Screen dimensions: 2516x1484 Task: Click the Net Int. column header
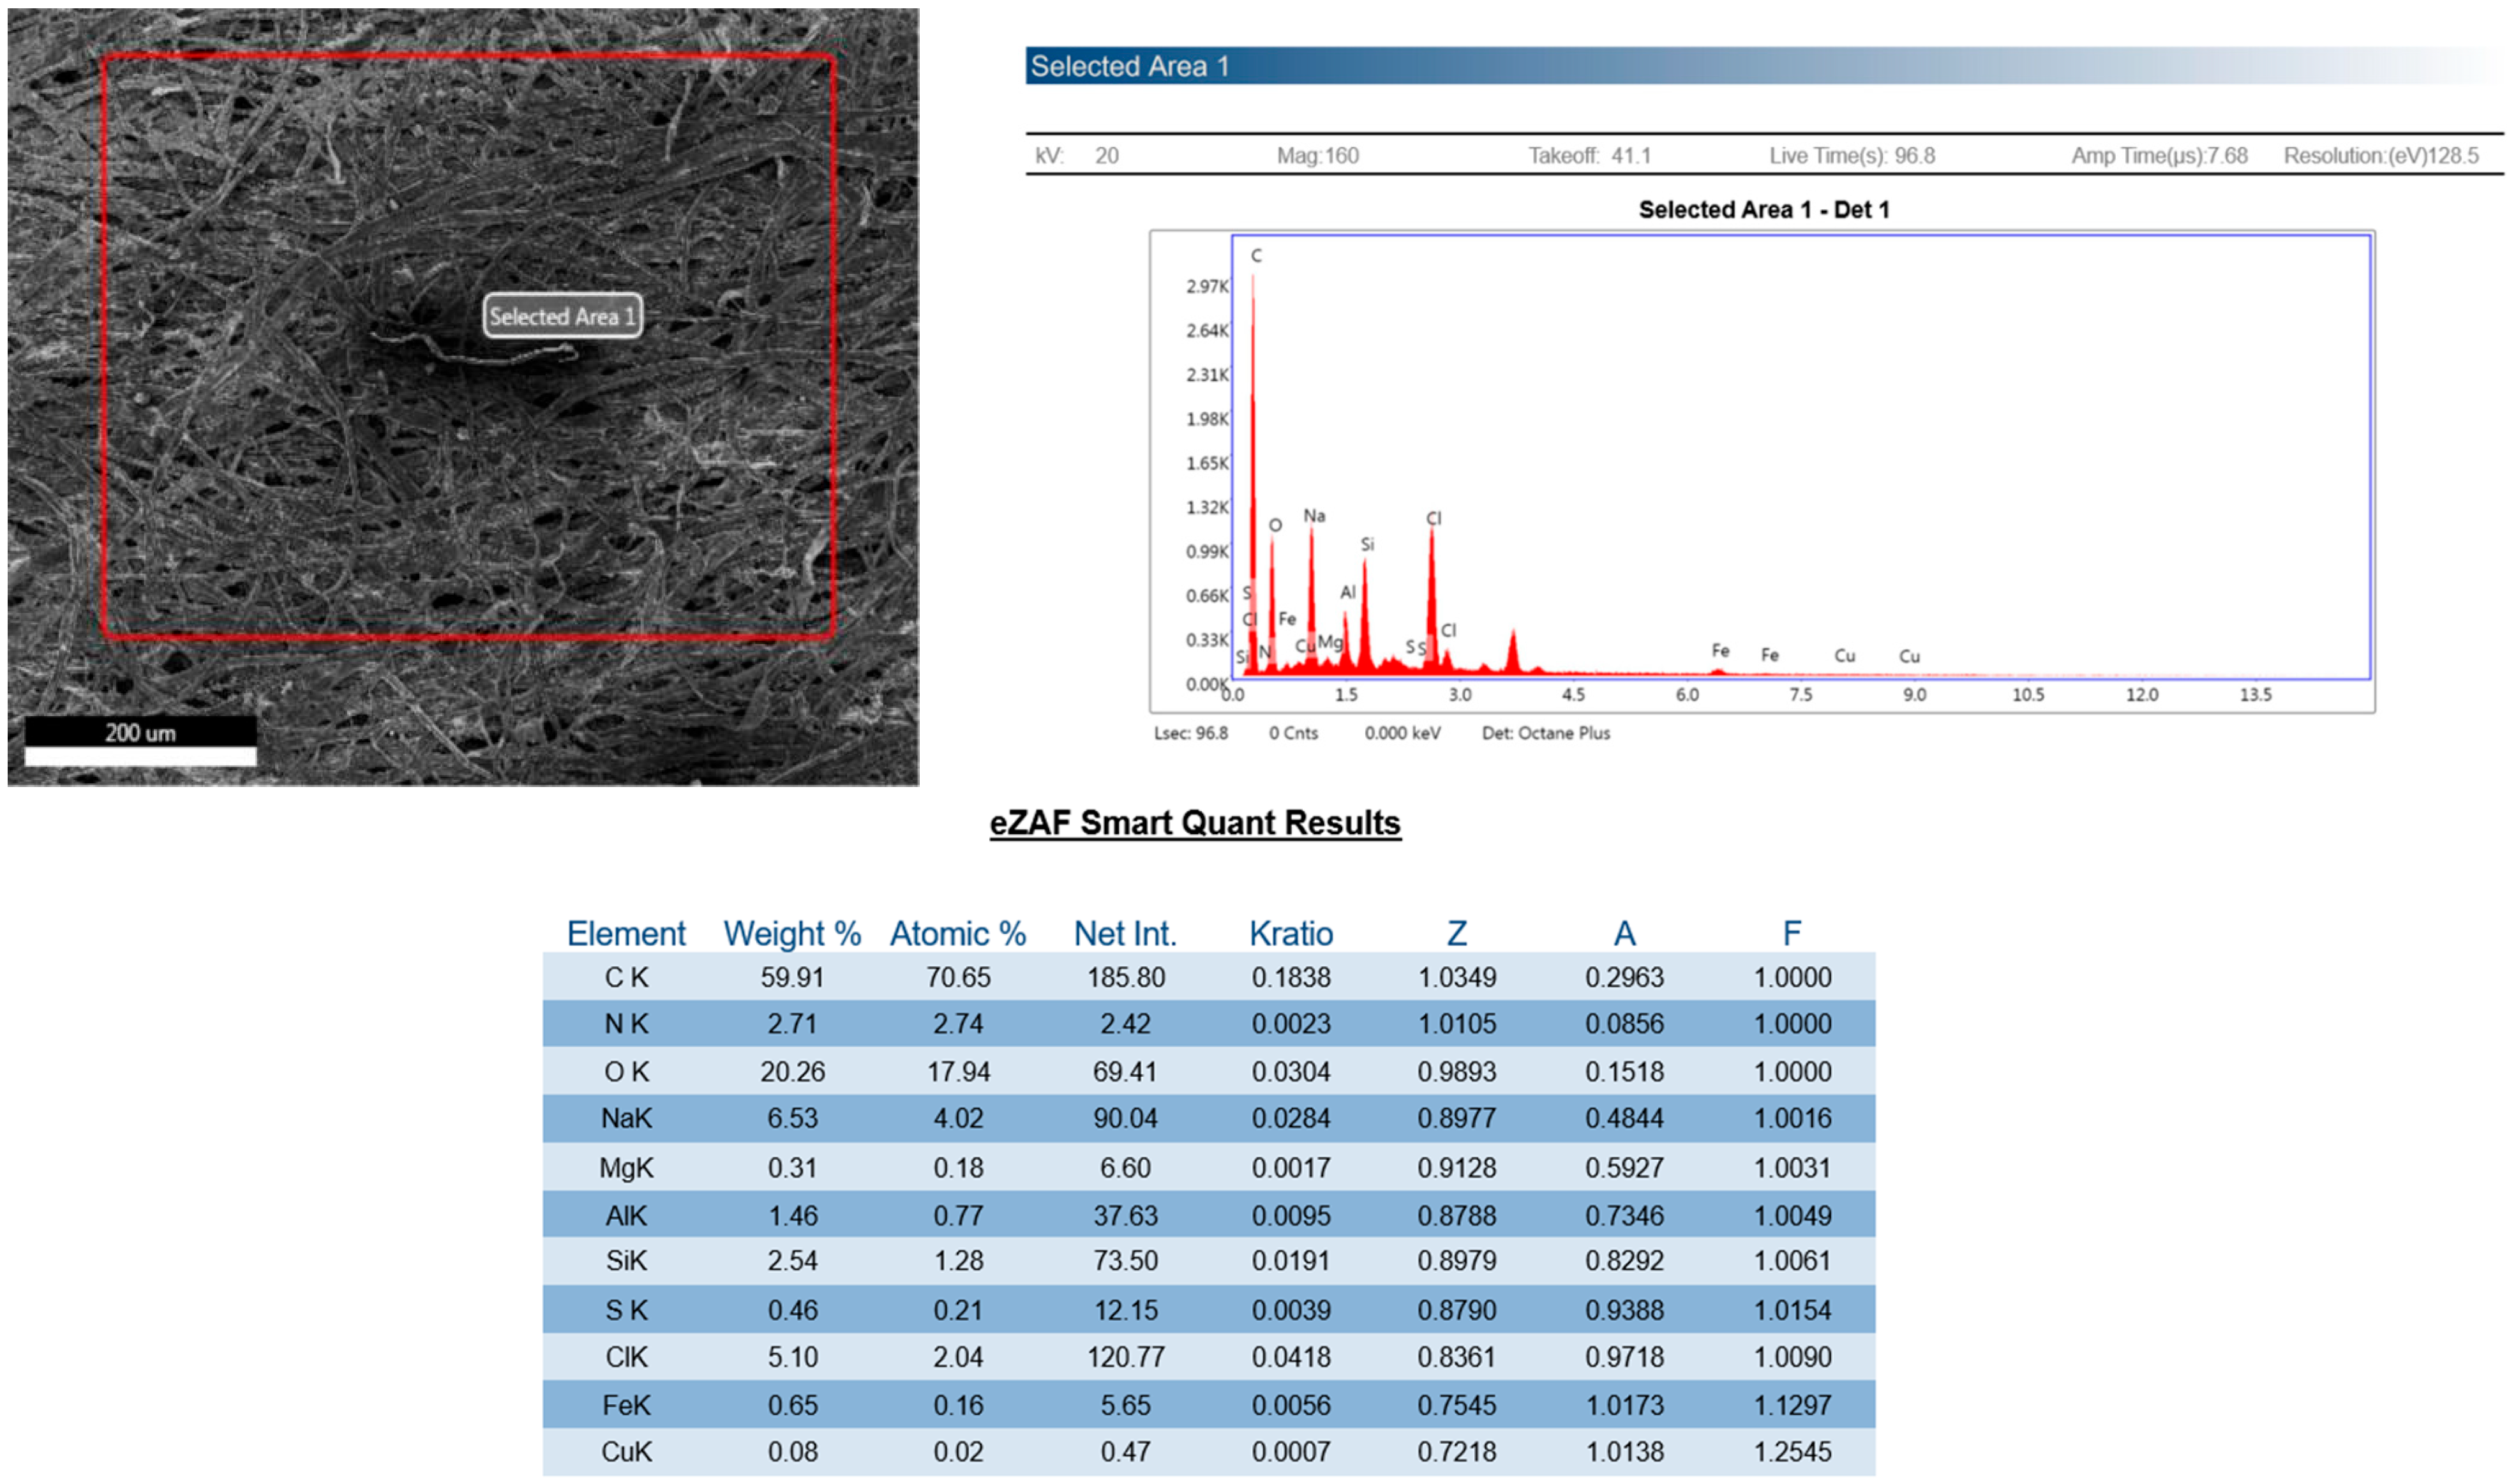(1125, 933)
